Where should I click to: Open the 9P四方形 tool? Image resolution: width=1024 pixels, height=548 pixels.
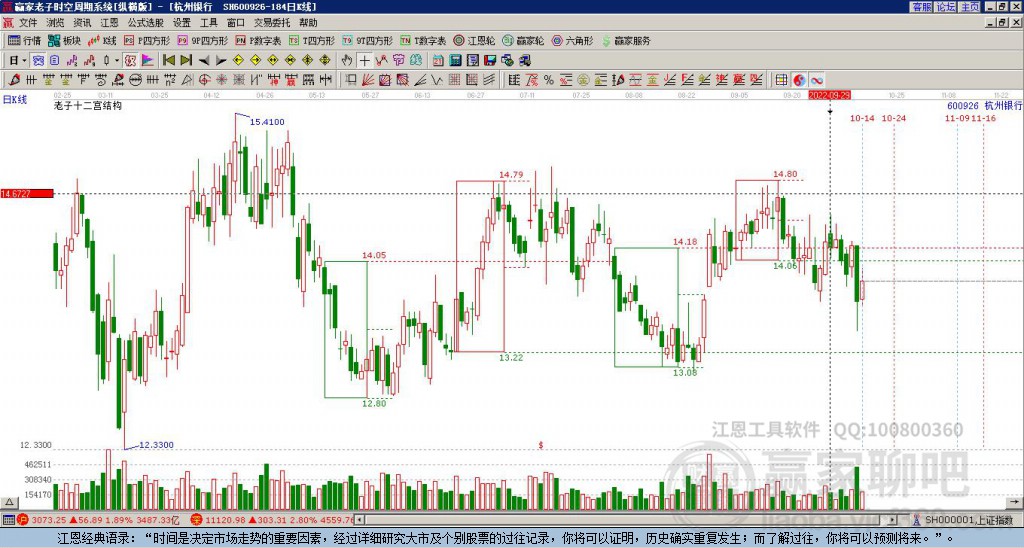pyautogui.click(x=202, y=40)
